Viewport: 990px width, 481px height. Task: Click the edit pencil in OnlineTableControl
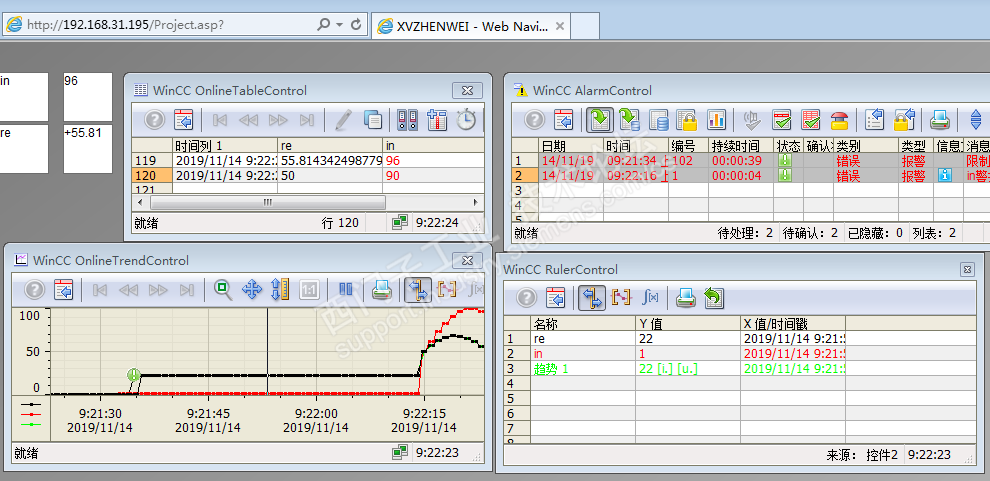click(x=343, y=119)
